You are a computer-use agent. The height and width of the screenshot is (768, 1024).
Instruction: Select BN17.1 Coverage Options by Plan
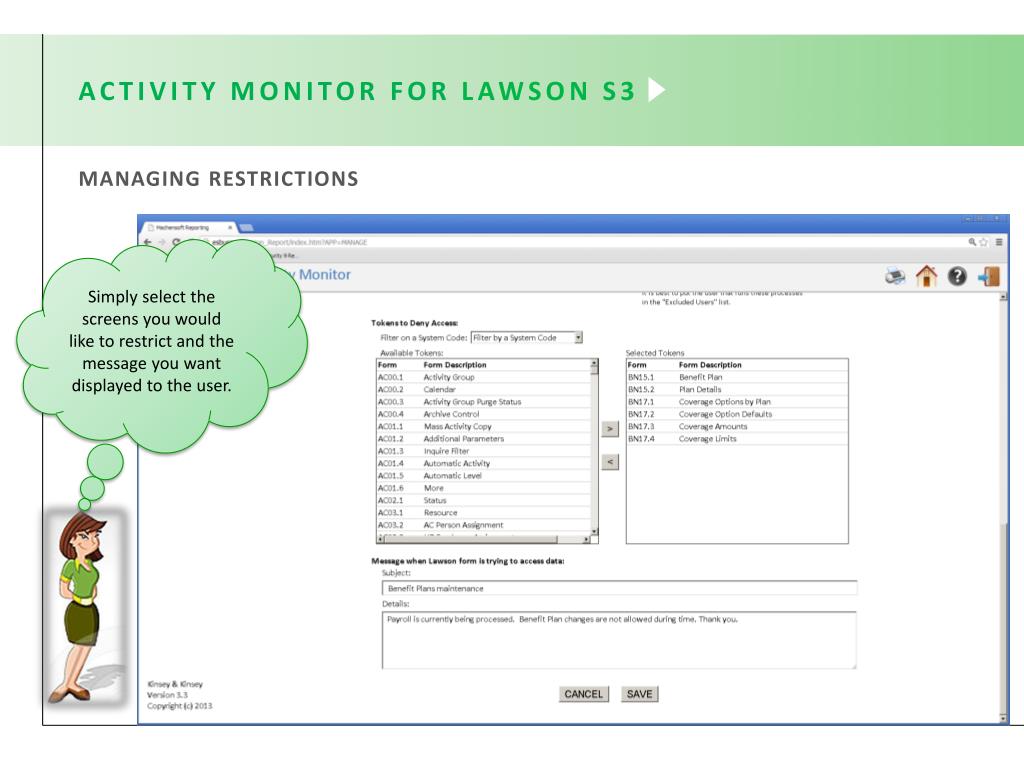(x=737, y=402)
